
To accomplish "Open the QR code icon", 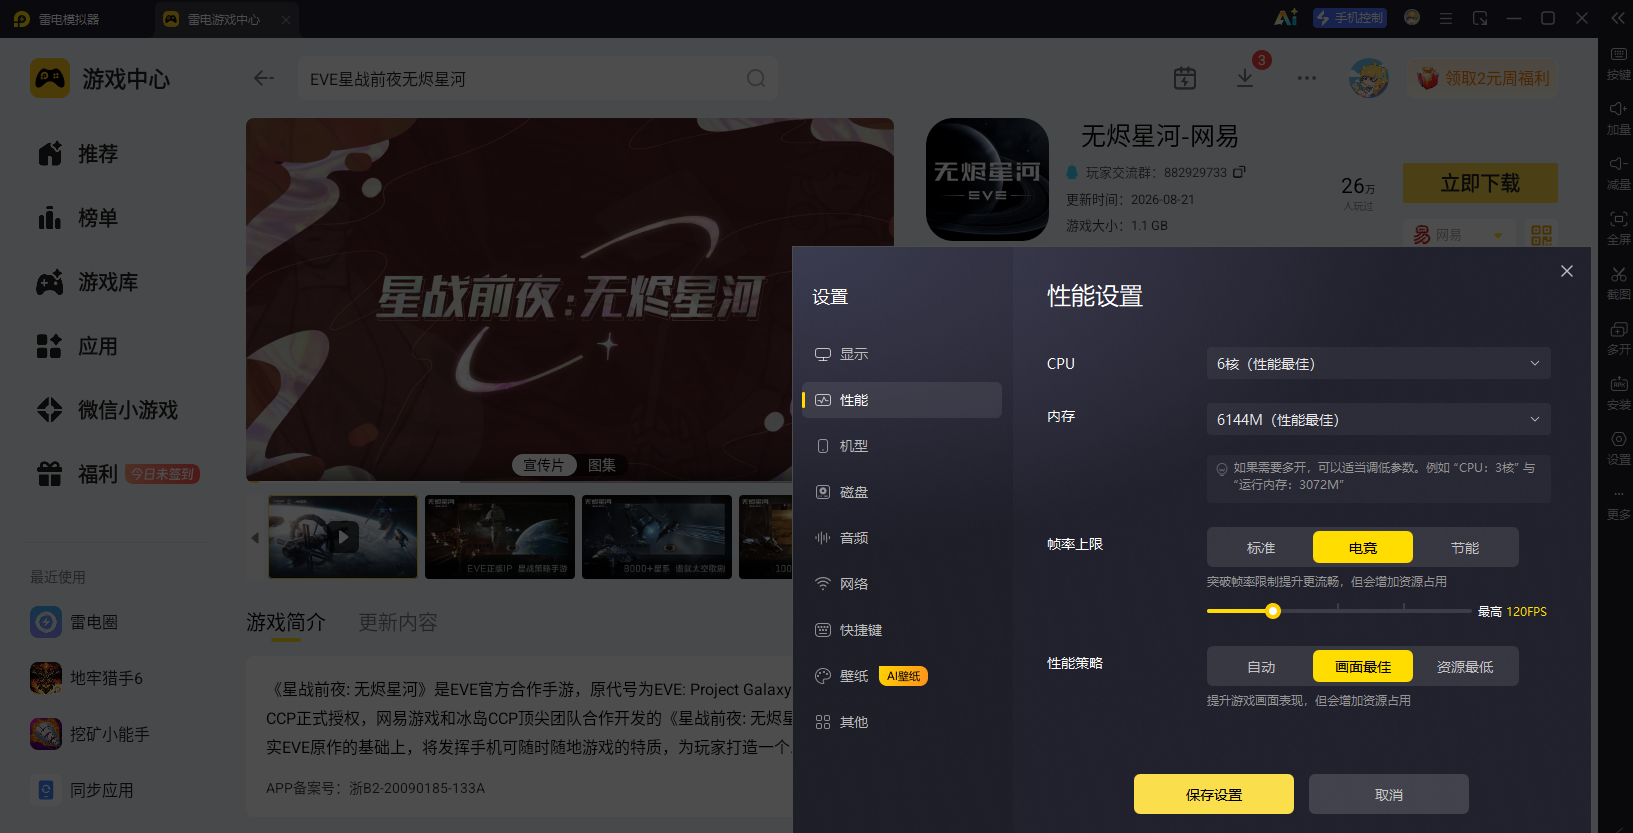I will pyautogui.click(x=1541, y=235).
